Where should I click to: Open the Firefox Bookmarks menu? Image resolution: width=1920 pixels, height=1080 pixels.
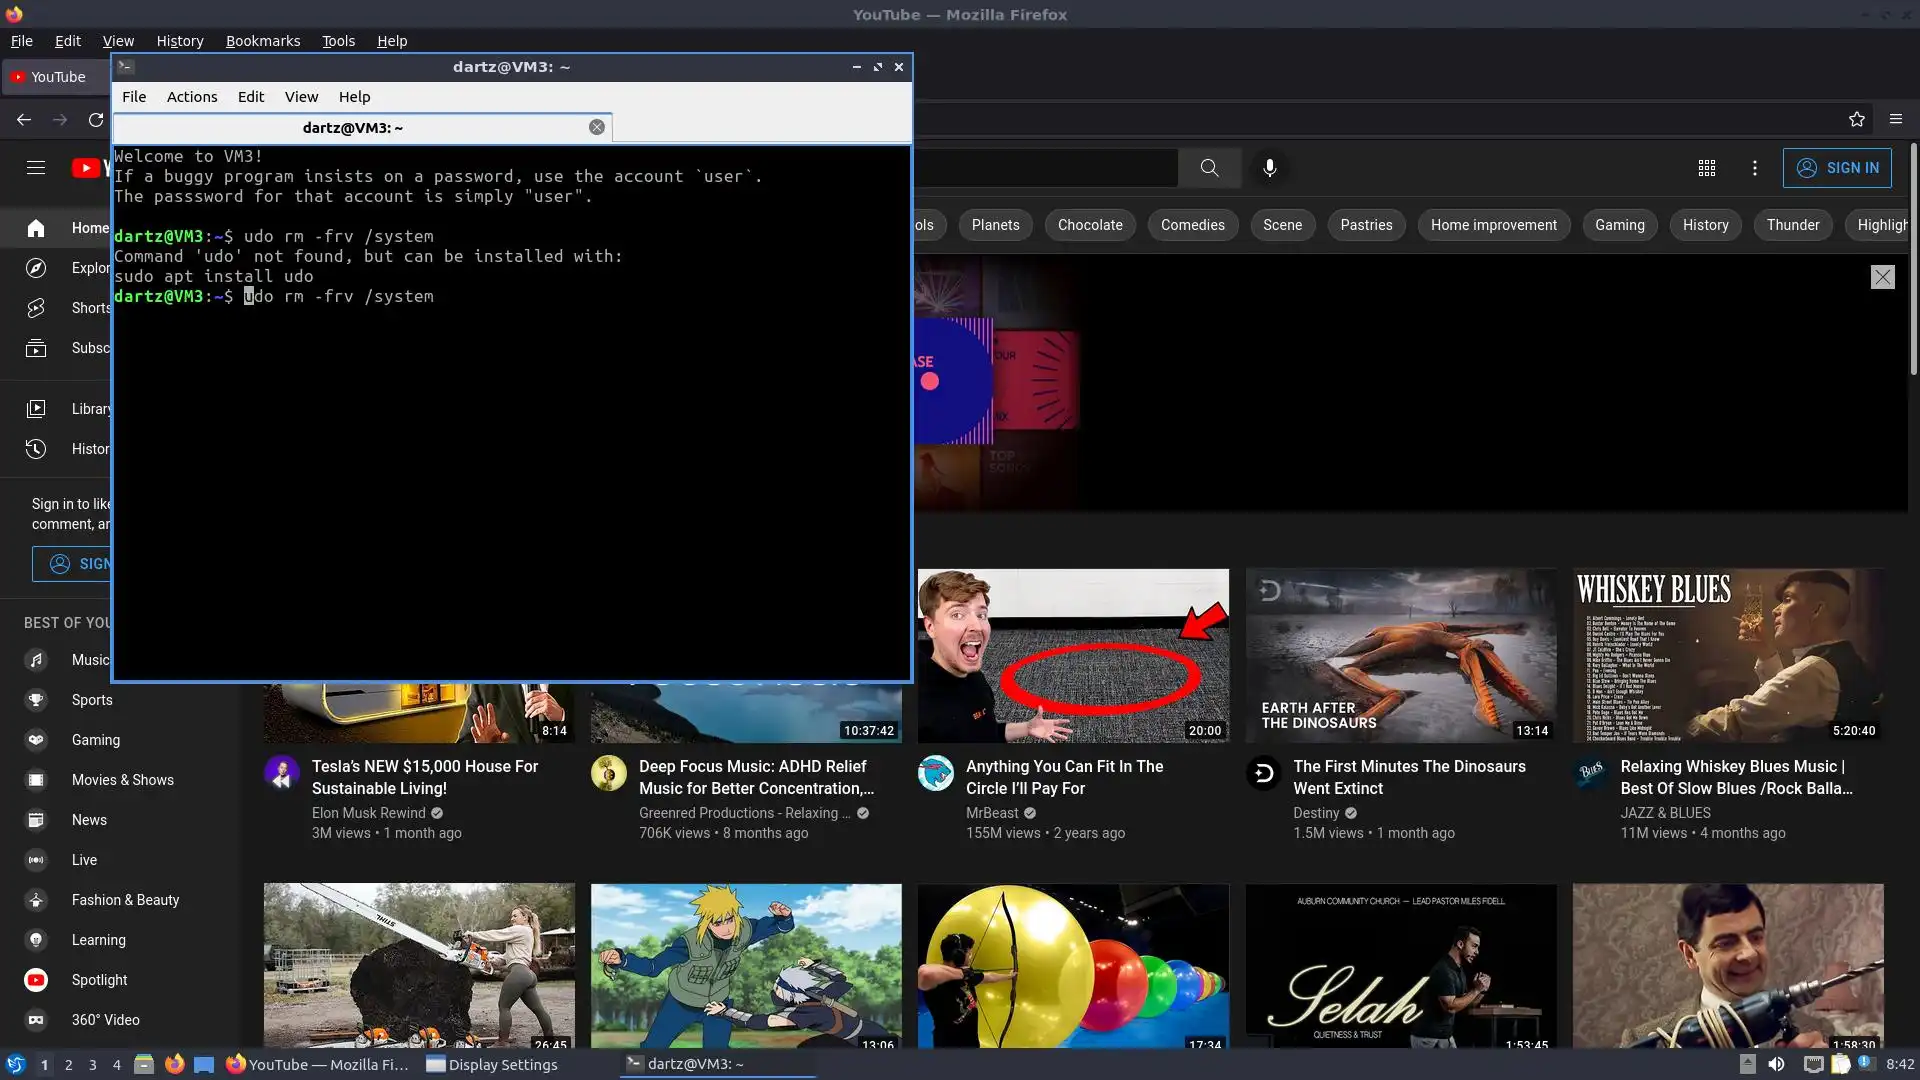[x=262, y=41]
